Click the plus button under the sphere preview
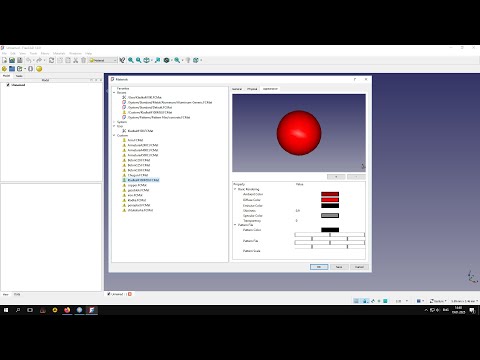The image size is (480, 360). [336, 177]
